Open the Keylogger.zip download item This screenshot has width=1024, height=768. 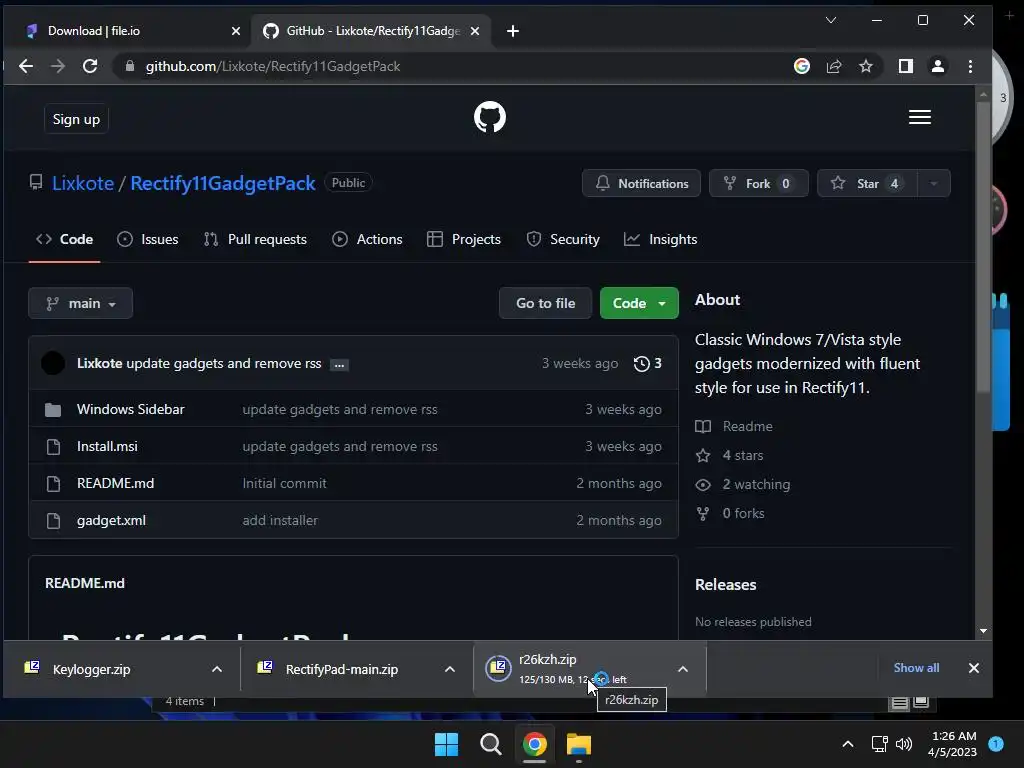coord(91,669)
